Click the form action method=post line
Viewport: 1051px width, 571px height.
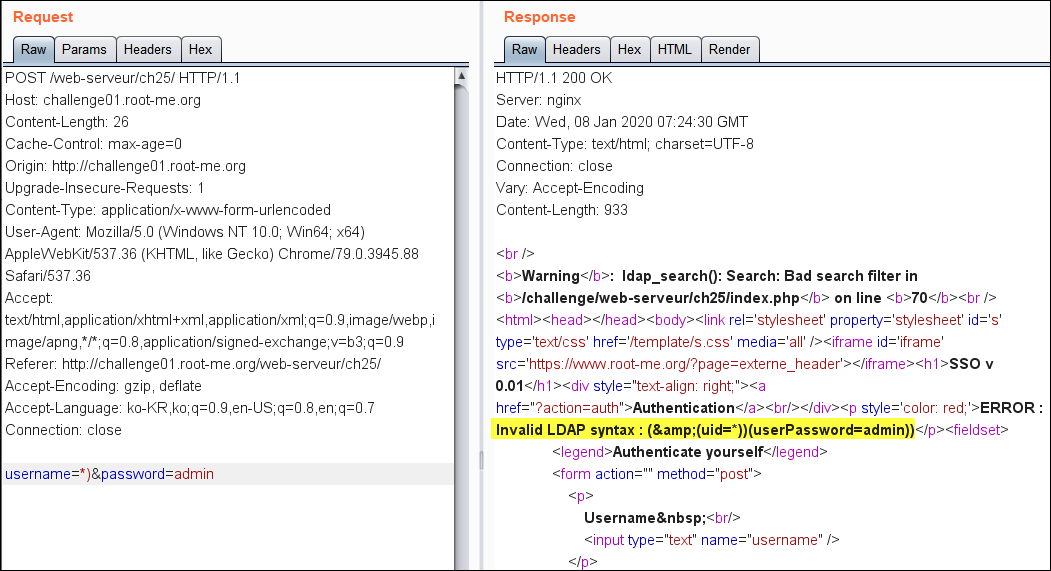click(657, 474)
